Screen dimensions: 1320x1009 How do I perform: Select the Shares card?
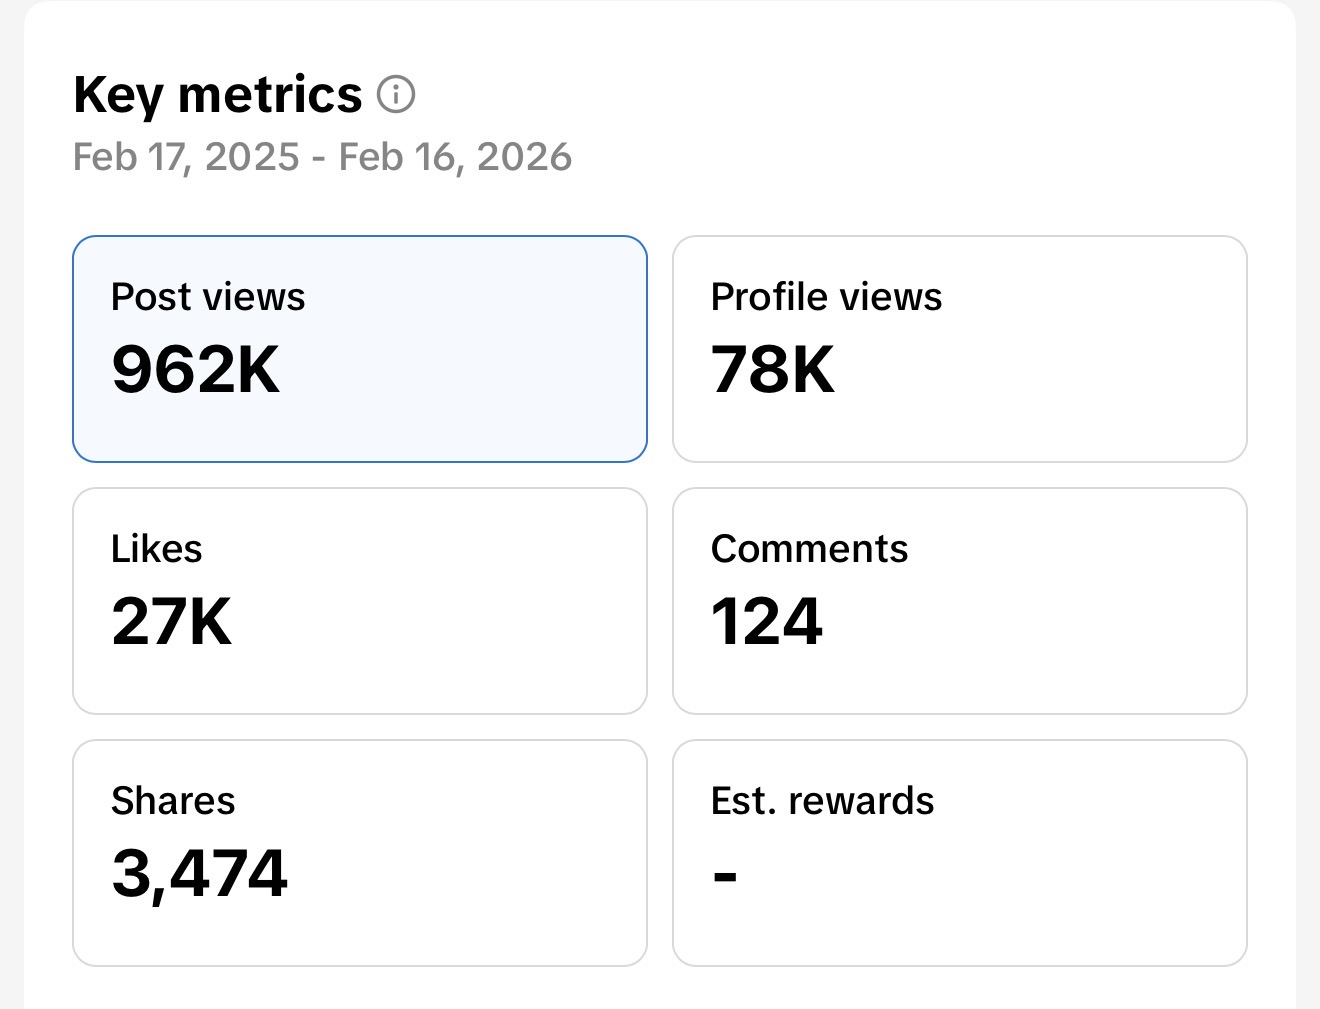point(359,852)
